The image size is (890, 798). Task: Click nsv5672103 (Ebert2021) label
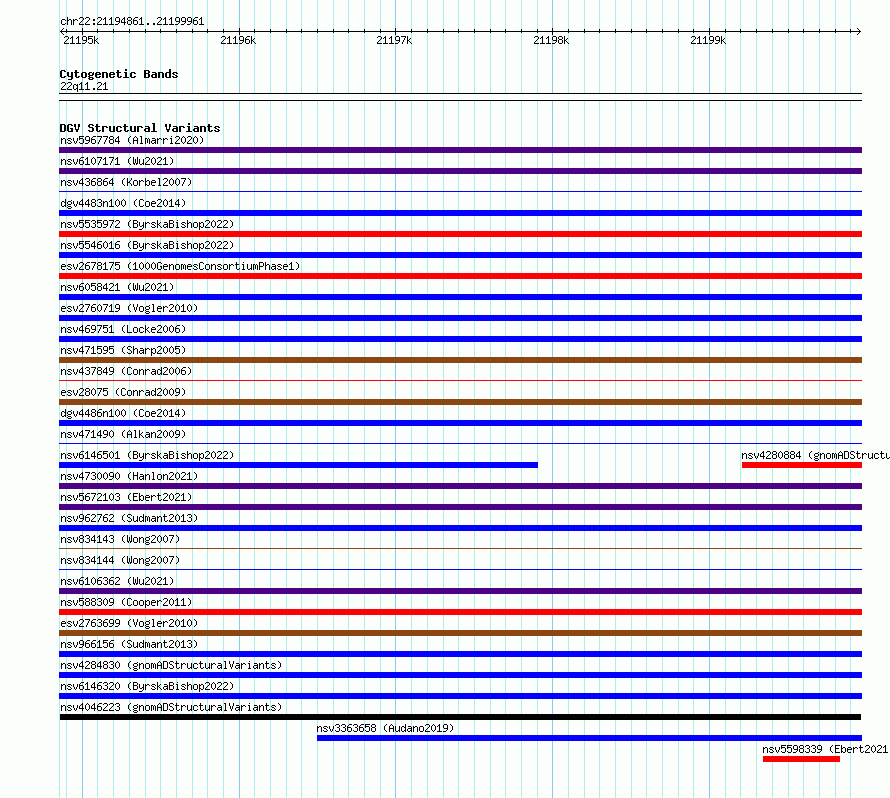click(126, 497)
